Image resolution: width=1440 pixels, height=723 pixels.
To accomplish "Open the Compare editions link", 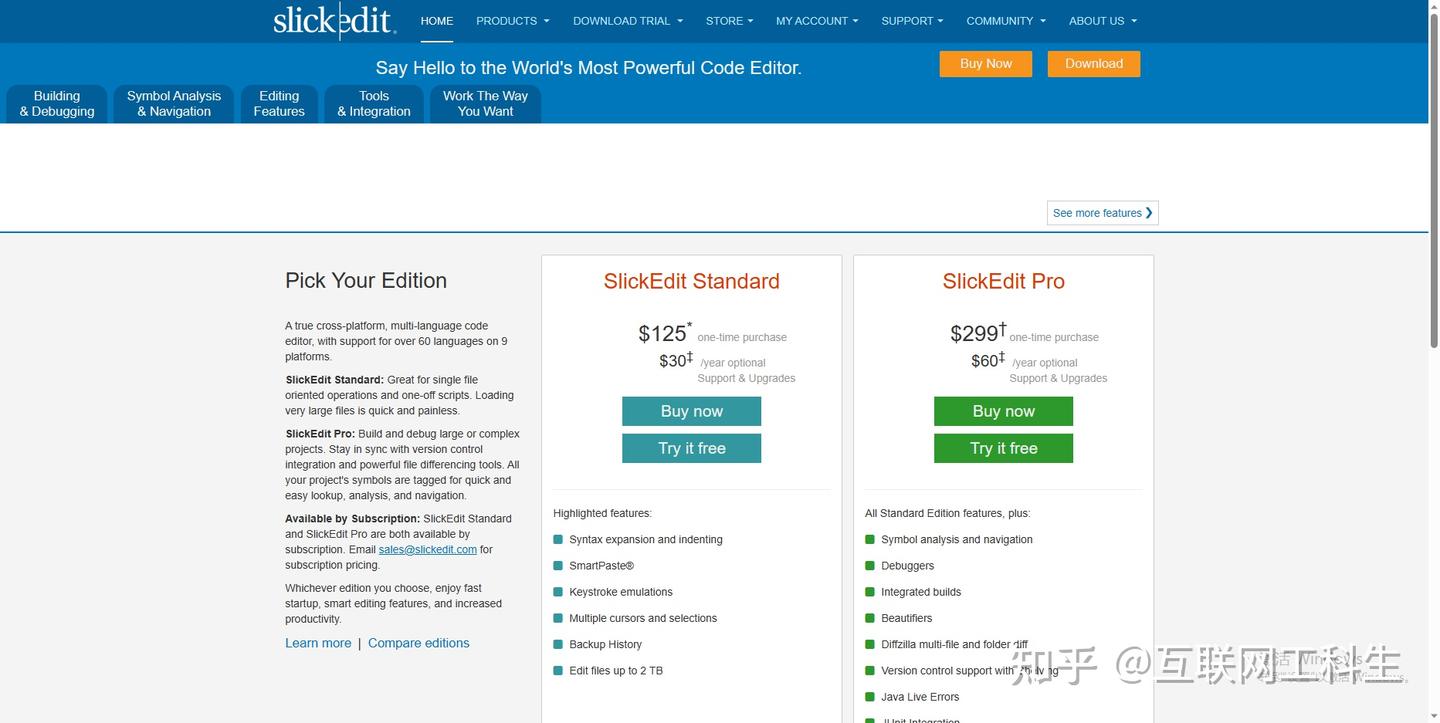I will pyautogui.click(x=418, y=643).
